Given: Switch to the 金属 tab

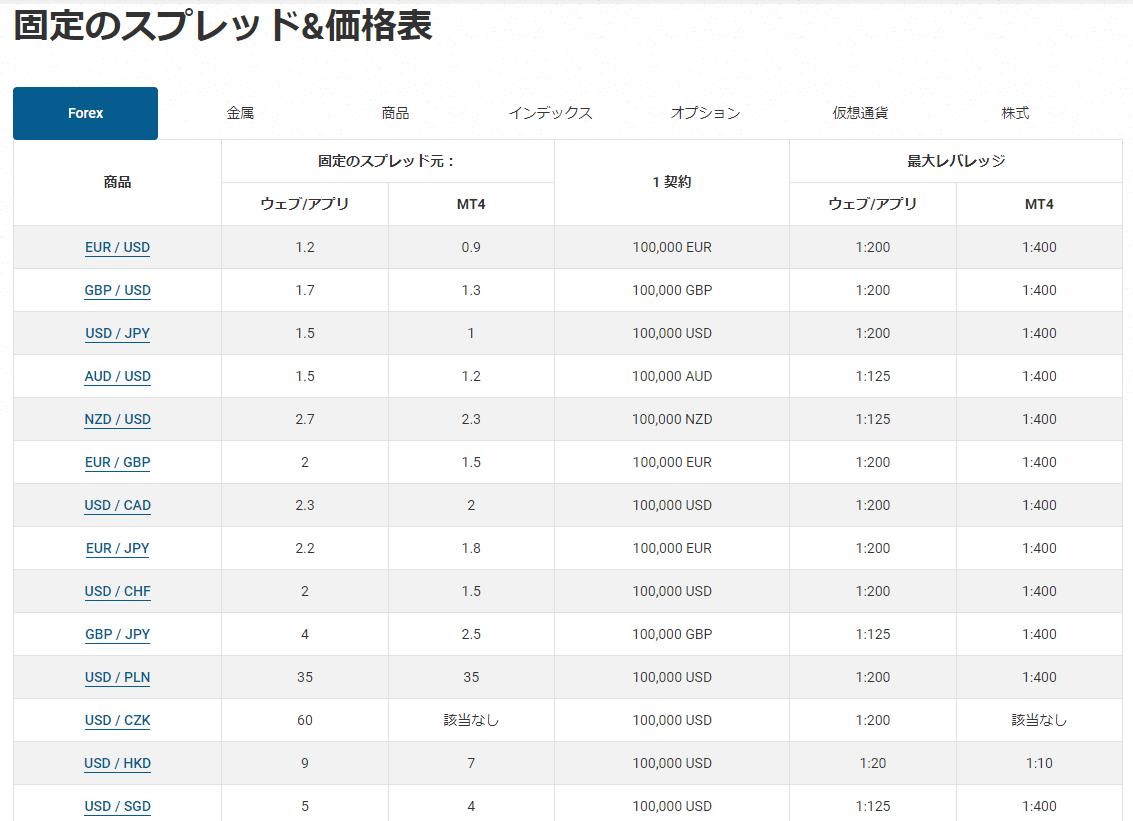Looking at the screenshot, I should click(241, 113).
